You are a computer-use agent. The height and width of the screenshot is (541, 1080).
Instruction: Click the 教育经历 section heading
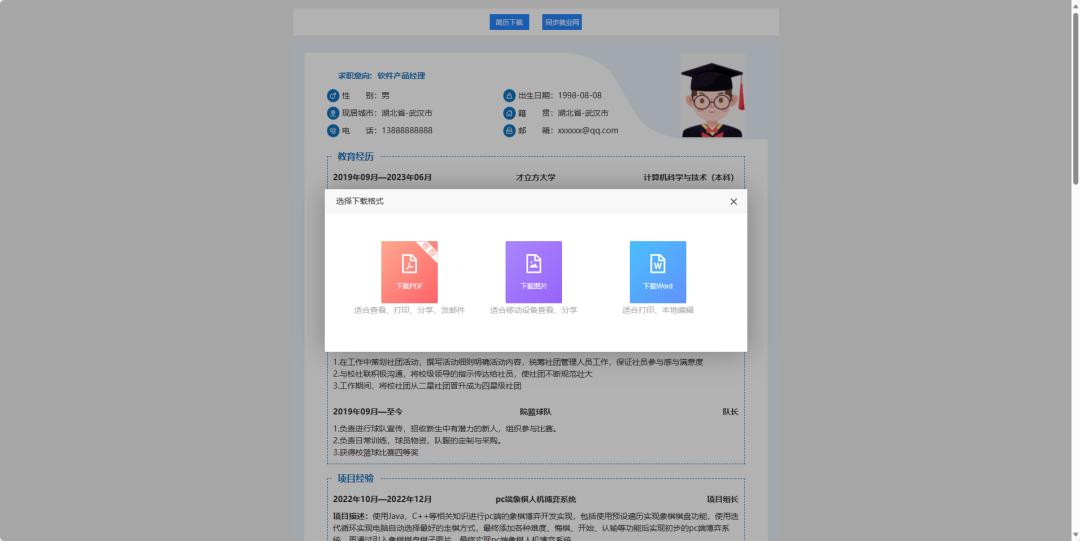(x=355, y=157)
